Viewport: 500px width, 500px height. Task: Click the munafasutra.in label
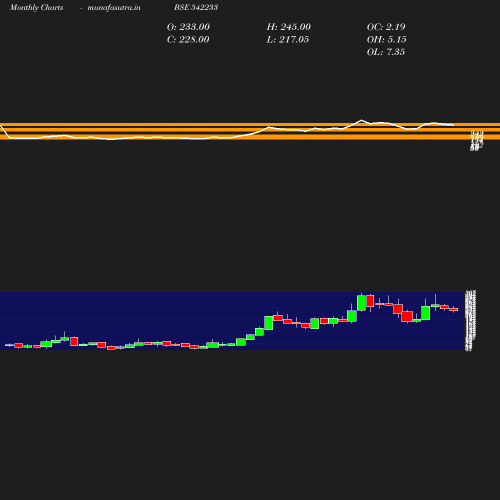click(114, 7)
